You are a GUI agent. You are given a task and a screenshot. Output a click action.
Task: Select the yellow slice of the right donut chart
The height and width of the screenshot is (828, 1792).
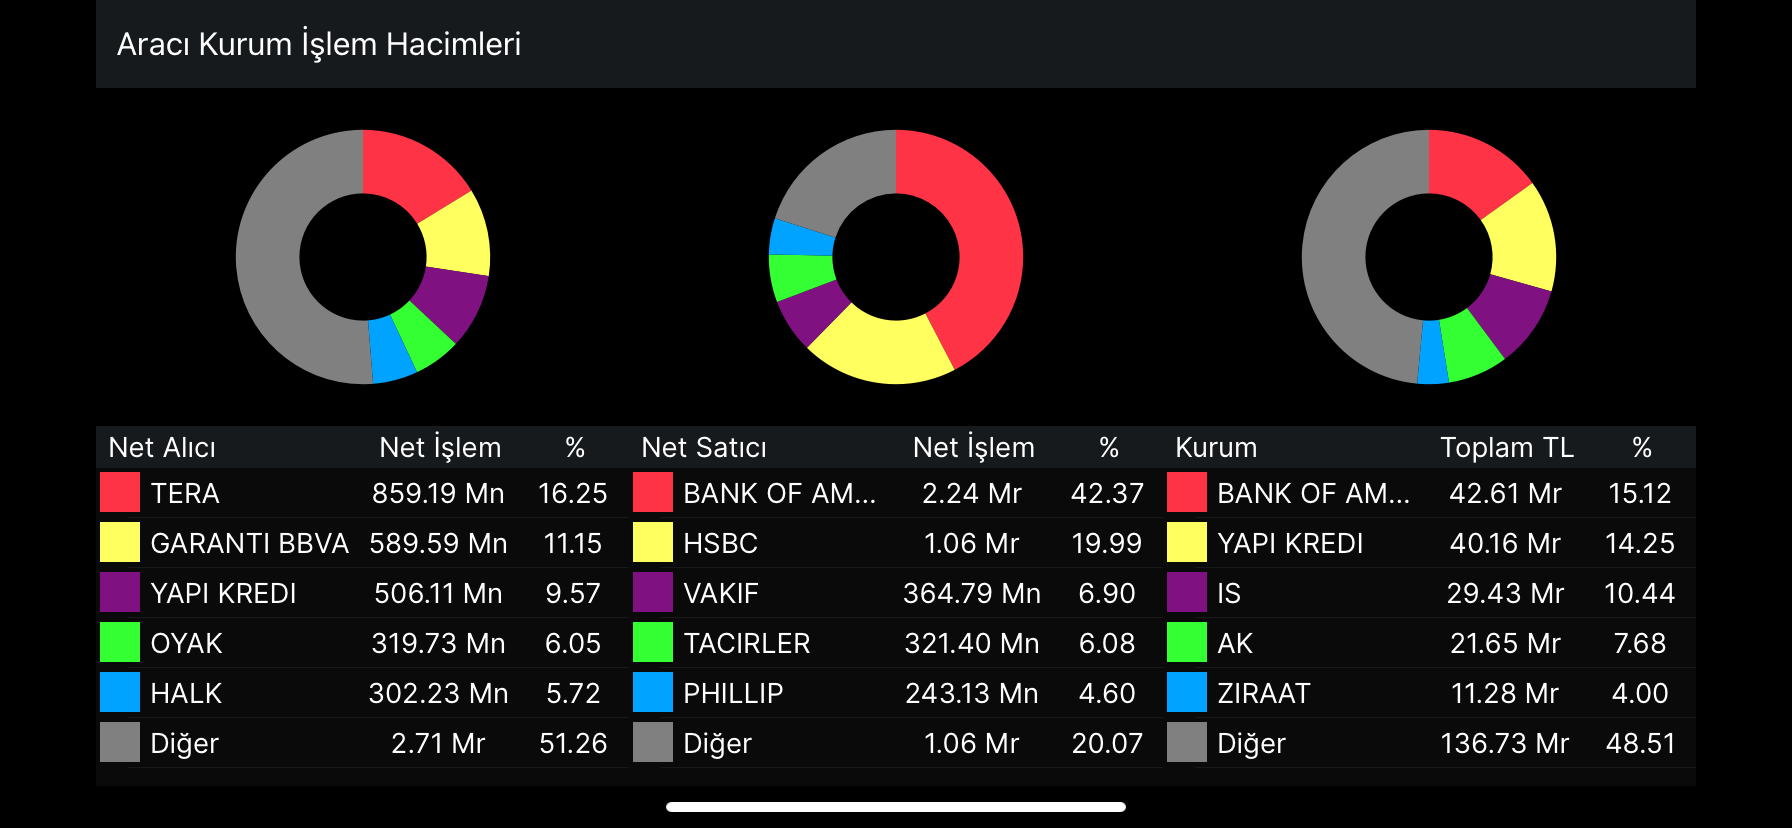1520,240
